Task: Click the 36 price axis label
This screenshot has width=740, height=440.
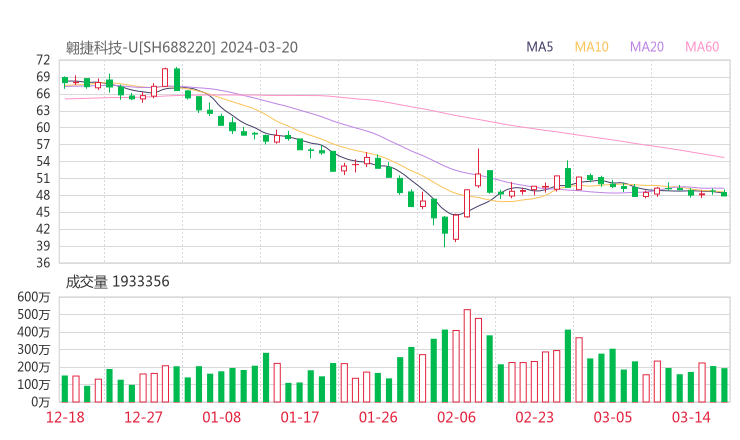Action: coord(43,263)
